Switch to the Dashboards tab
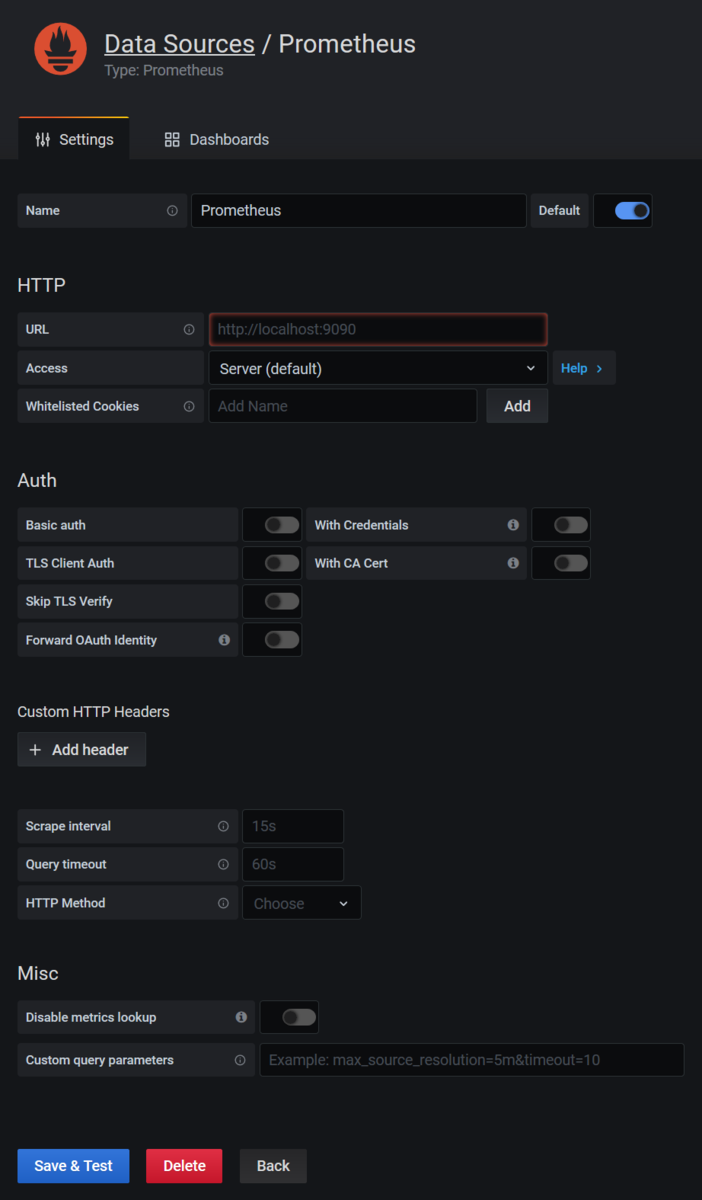Image resolution: width=702 pixels, height=1200 pixels. pos(216,139)
